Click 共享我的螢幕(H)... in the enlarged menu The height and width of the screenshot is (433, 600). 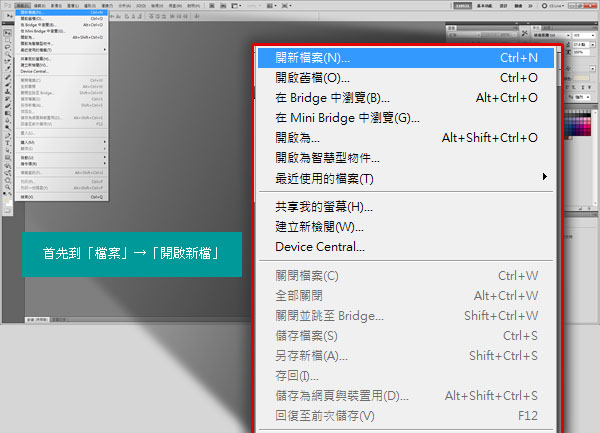point(406,207)
